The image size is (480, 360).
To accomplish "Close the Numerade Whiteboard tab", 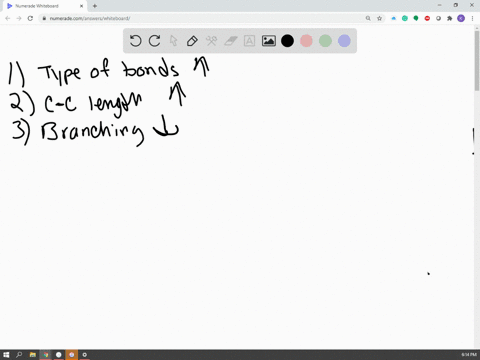I will pos(81,6).
